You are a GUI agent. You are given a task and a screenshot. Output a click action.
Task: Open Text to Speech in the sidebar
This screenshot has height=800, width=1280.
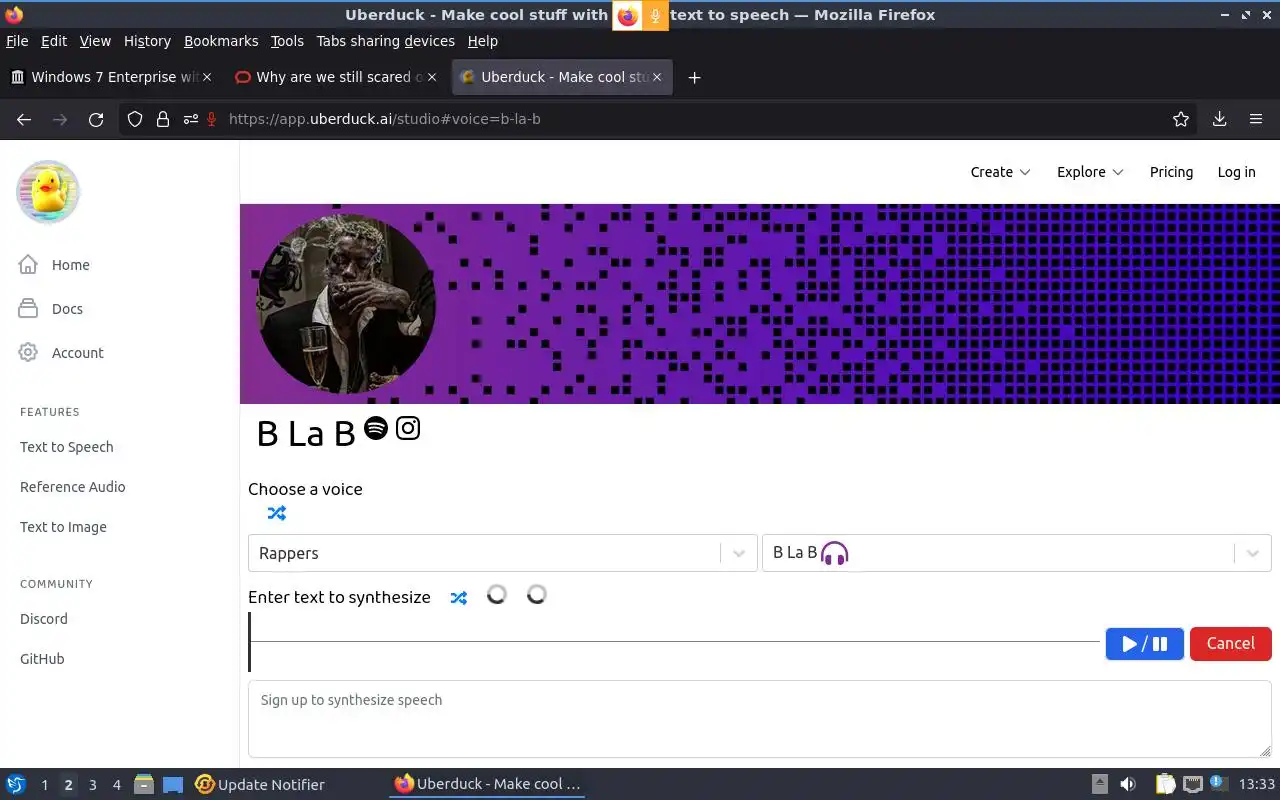67,447
